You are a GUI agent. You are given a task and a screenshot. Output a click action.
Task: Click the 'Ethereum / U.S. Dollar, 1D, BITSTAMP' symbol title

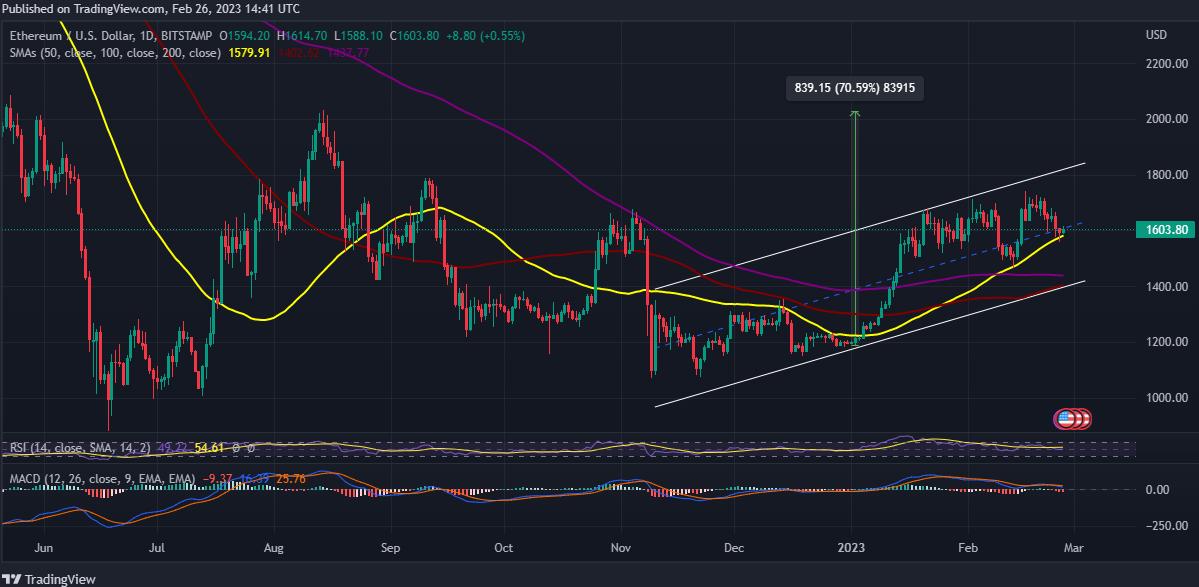[112, 36]
